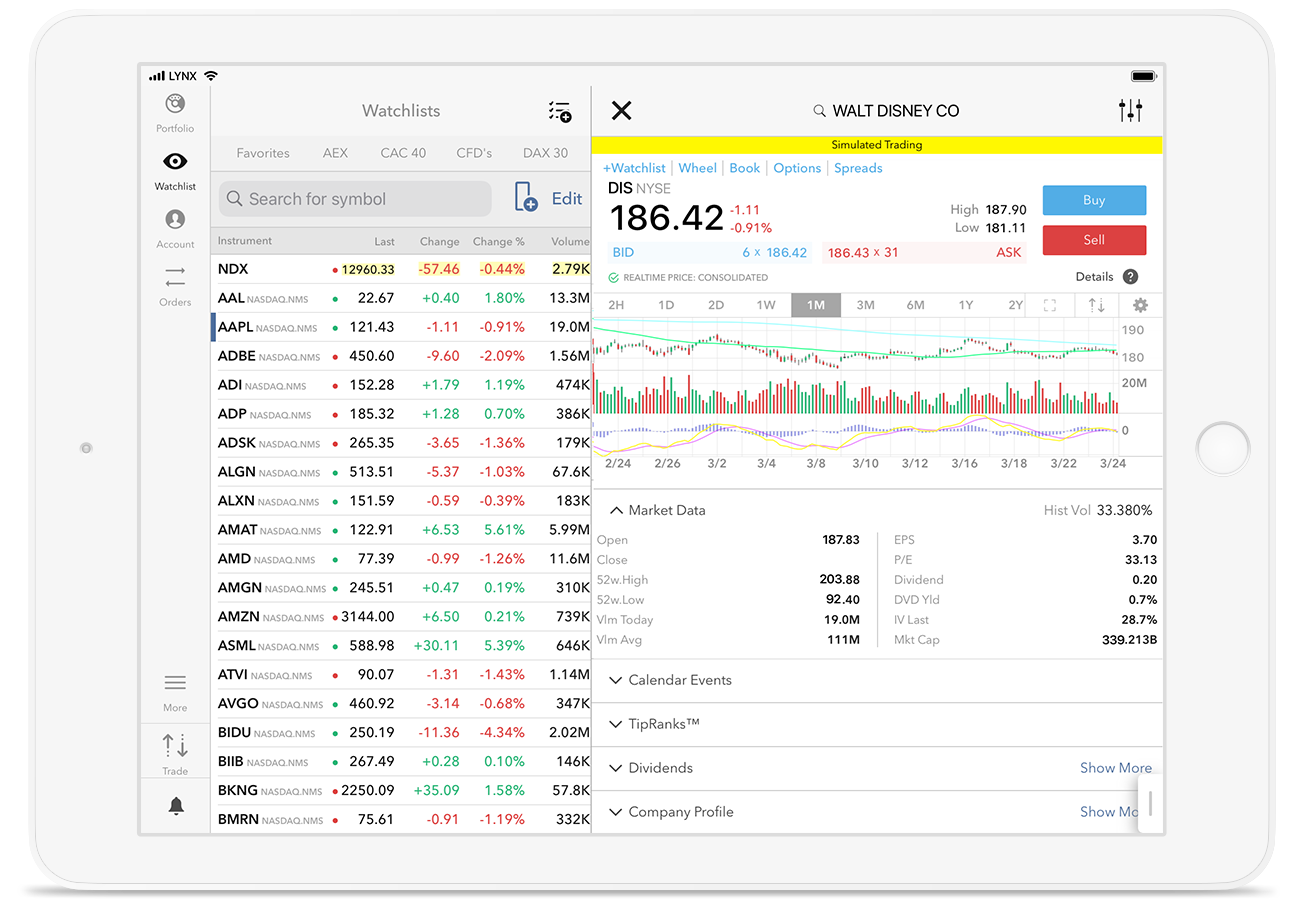Screen dimensions: 1300x900
Task: Close the Walt Disney quote panel
Action: pos(621,110)
